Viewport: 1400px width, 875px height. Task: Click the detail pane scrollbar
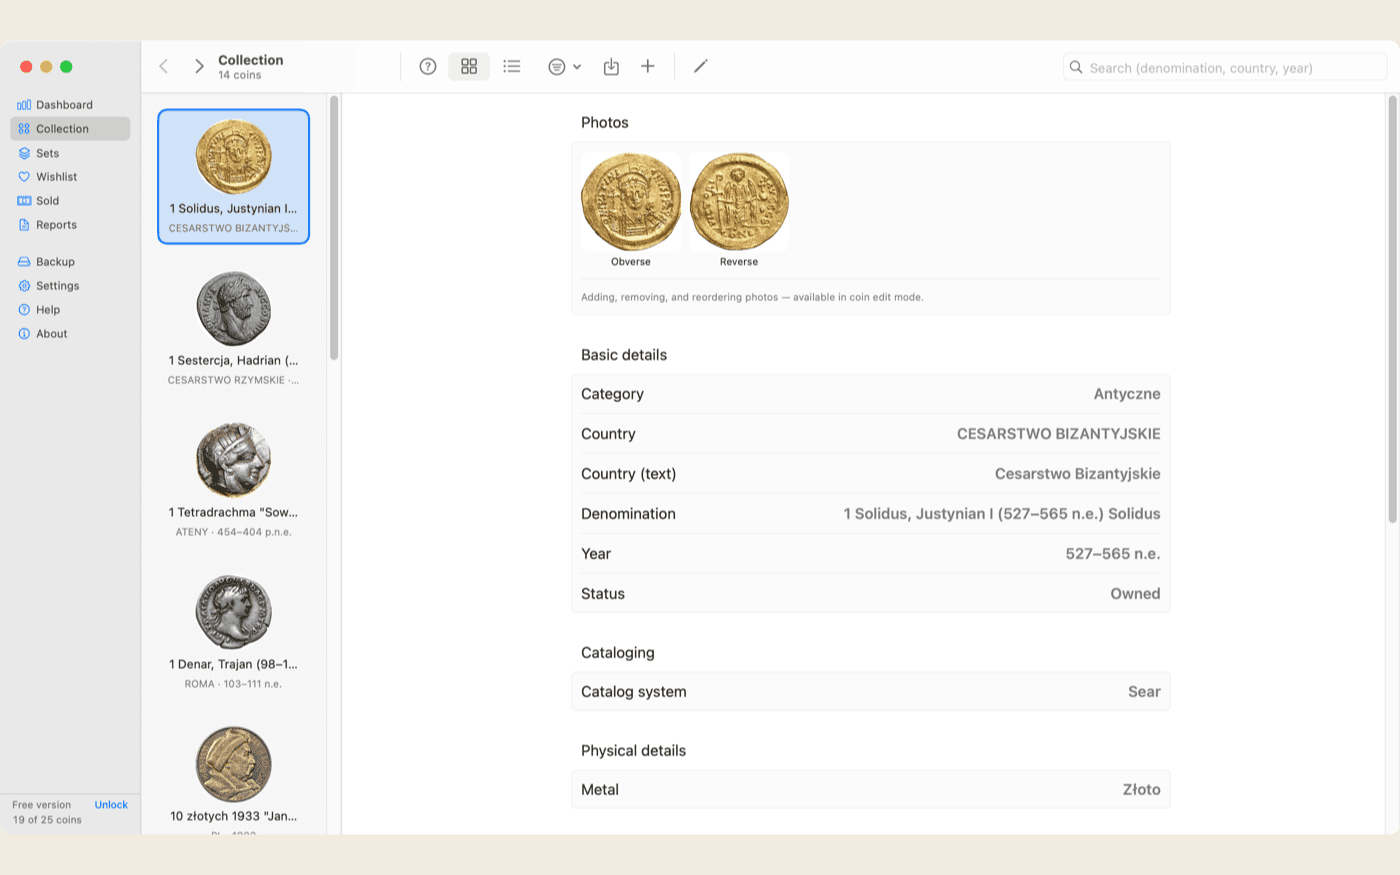click(1392, 309)
